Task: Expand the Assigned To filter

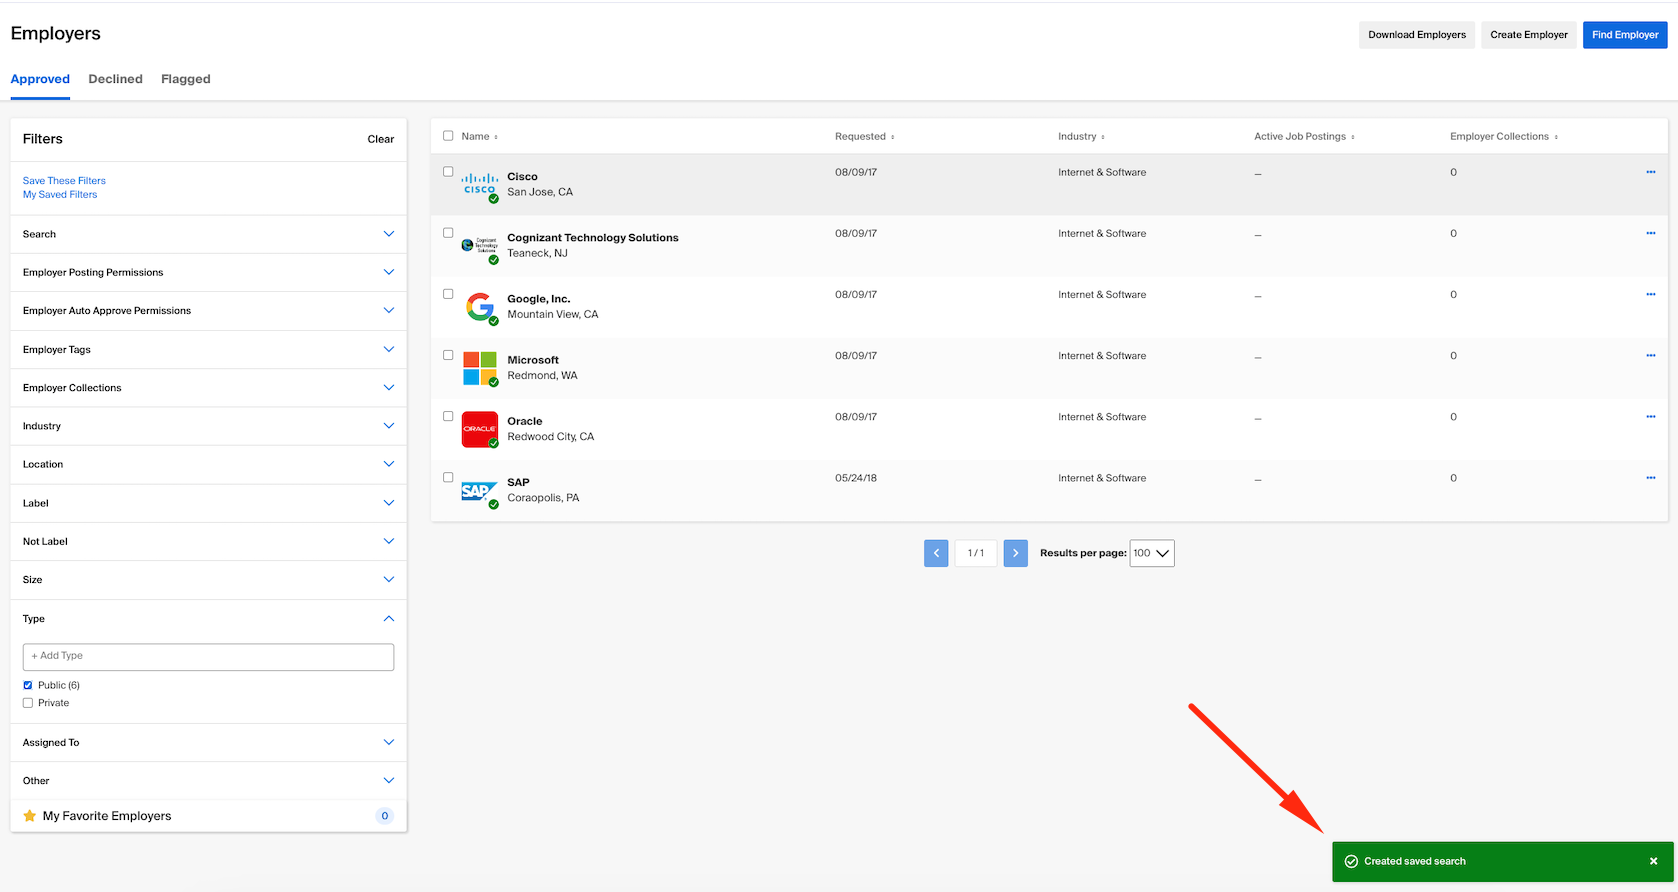Action: (x=208, y=743)
